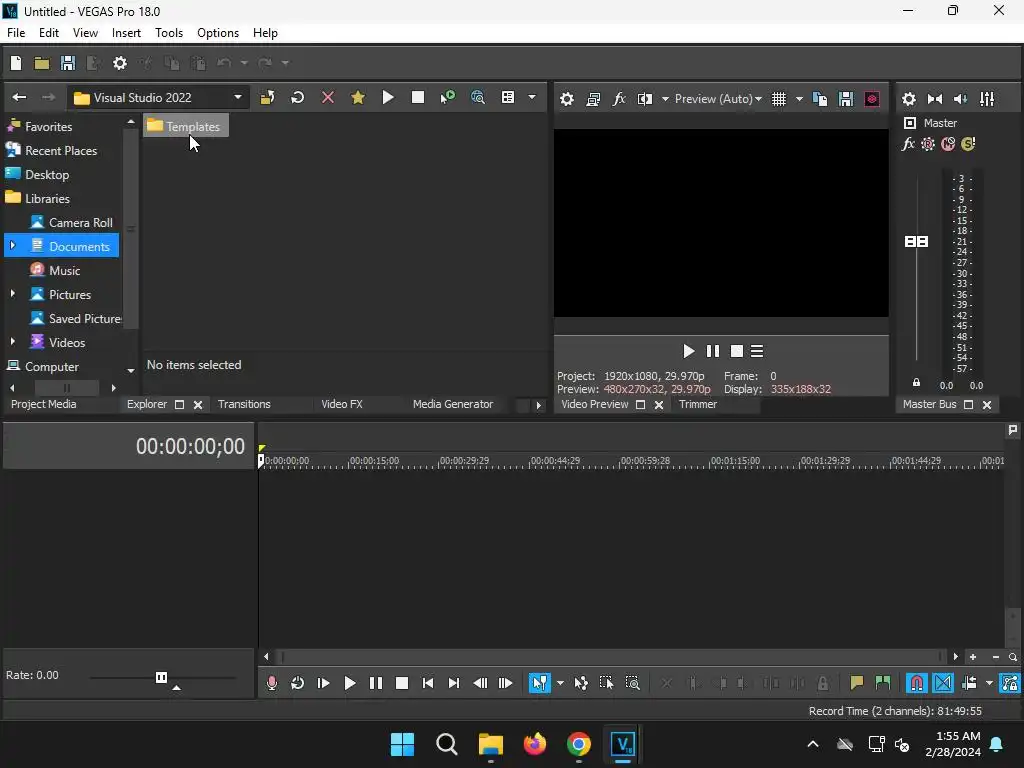Click the Explorer toolbar globe magnifier icon

click(478, 98)
